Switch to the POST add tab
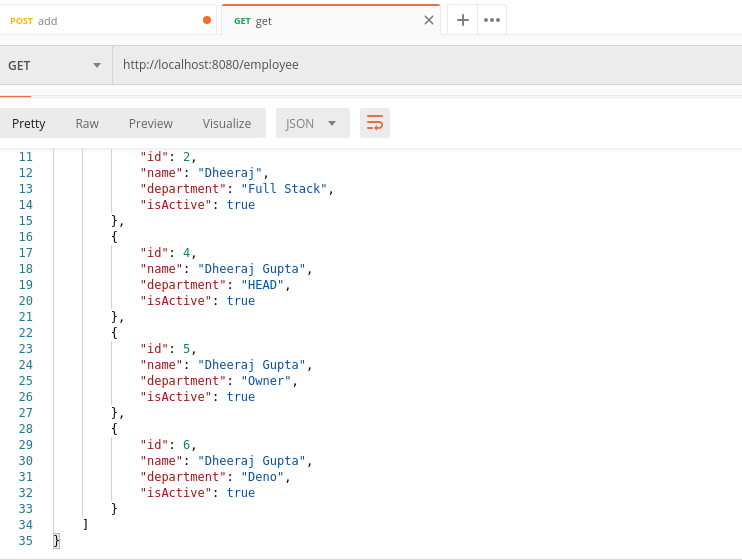742x560 pixels. tap(100, 20)
